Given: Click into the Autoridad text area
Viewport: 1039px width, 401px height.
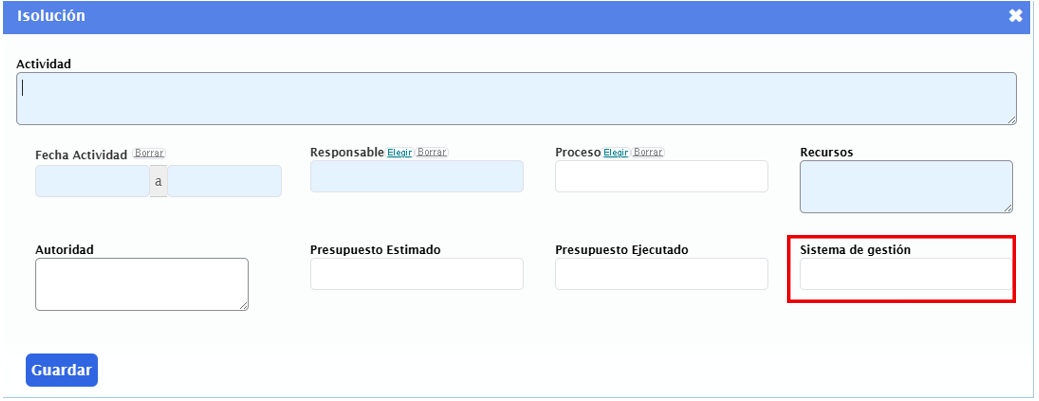Looking at the screenshot, I should (142, 284).
